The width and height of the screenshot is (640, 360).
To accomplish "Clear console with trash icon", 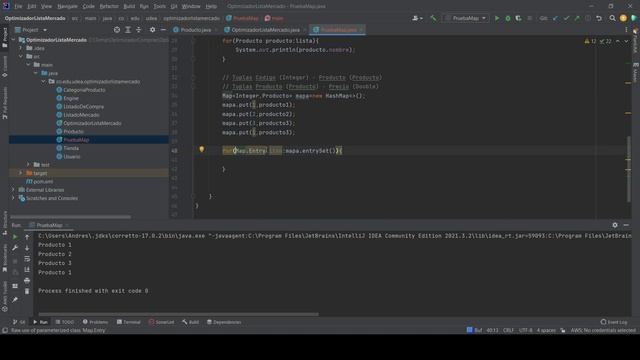I will pyautogui.click(x=27, y=291).
